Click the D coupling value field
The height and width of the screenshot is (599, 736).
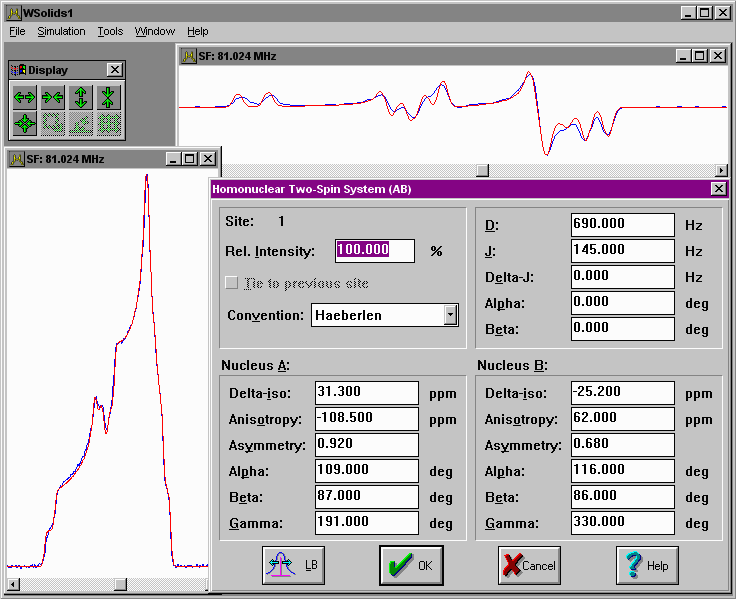click(622, 225)
